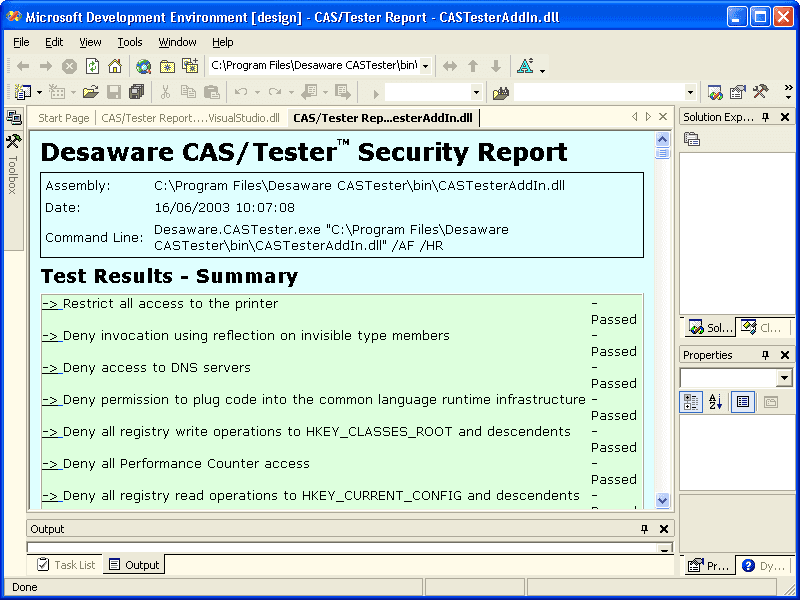Click the Next topic down arrow

[x=496, y=66]
